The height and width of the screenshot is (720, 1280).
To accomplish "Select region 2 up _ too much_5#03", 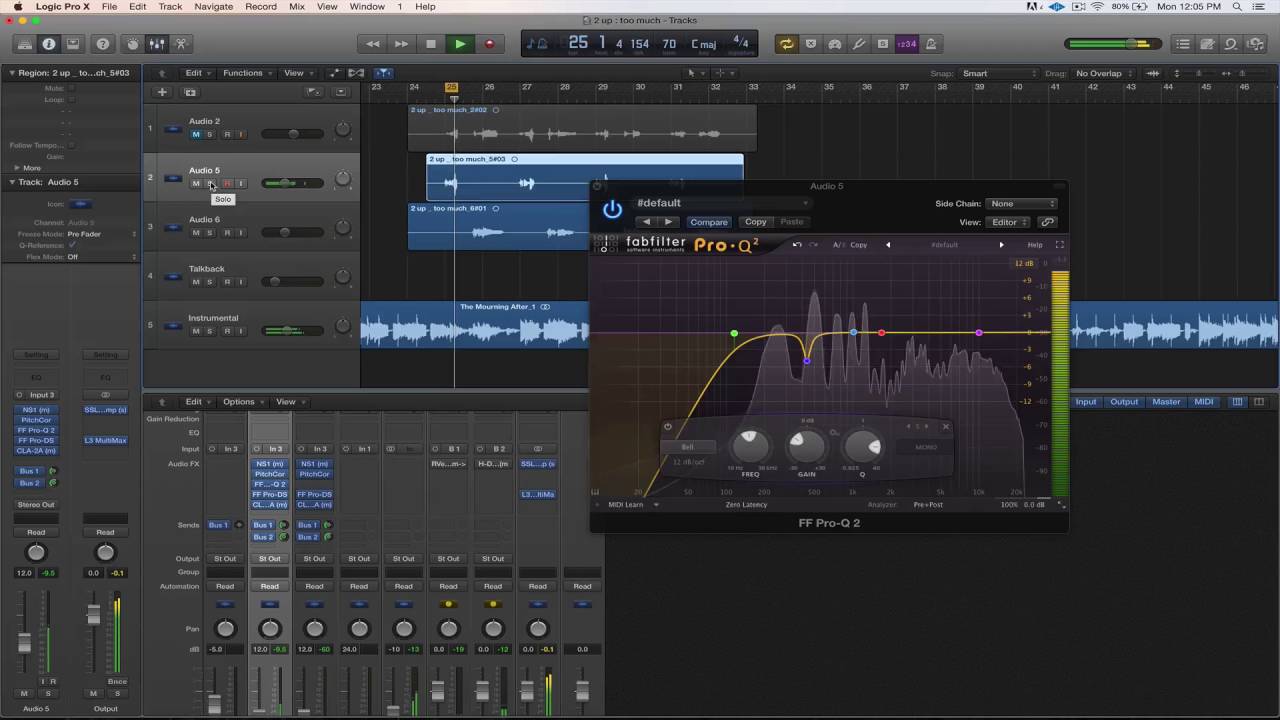I will (x=585, y=177).
